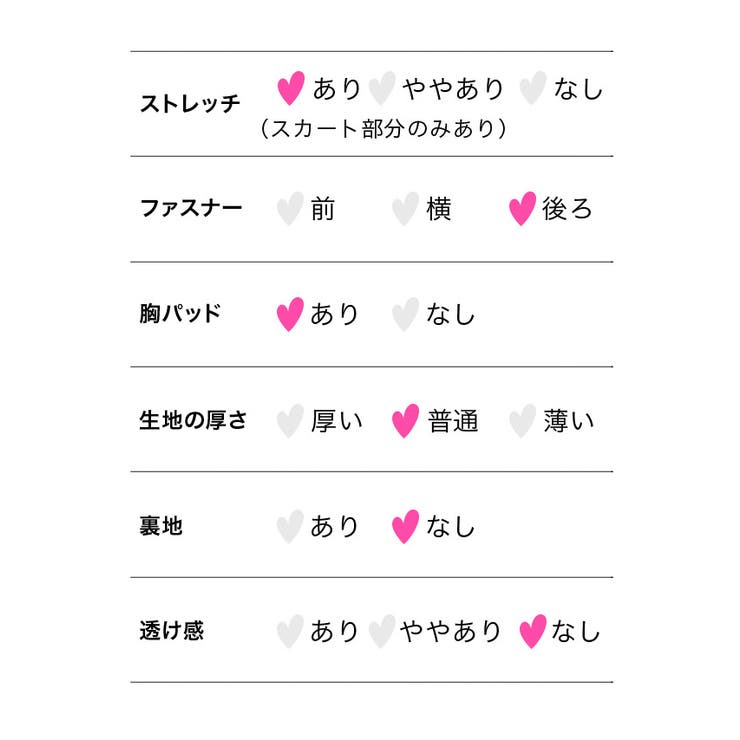Select the pink heart for 裏地 なし
740x740 pixels.
(405, 527)
